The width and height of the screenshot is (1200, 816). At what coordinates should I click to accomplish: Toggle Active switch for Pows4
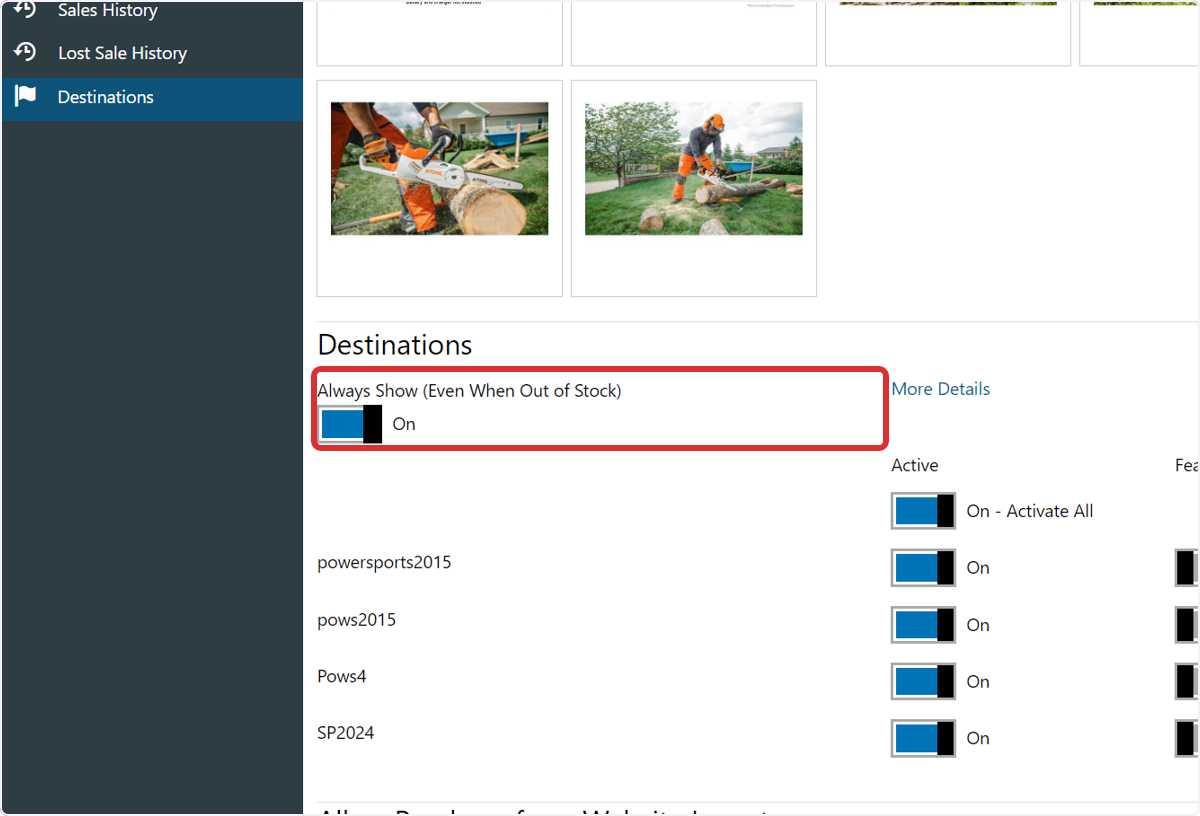pos(923,682)
